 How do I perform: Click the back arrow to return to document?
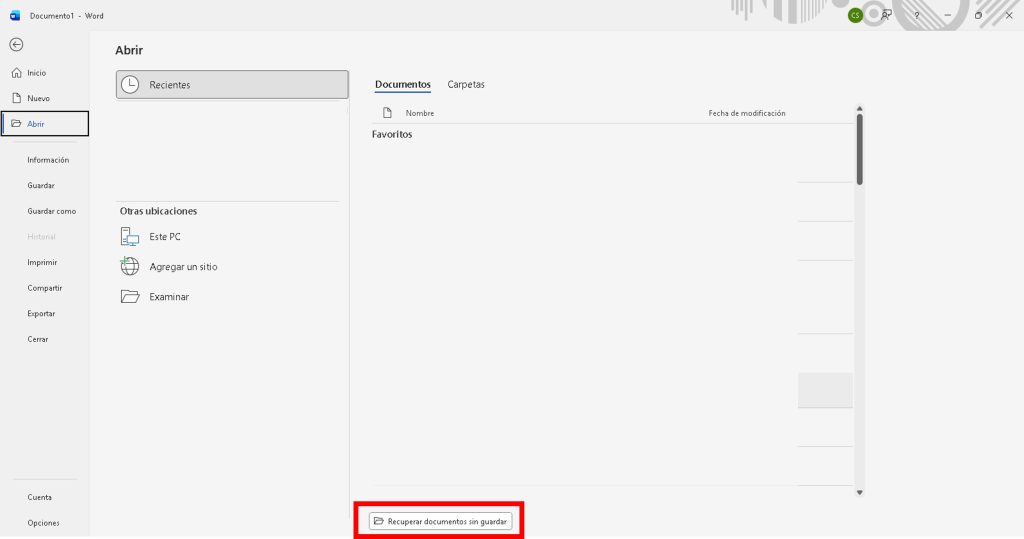16,45
